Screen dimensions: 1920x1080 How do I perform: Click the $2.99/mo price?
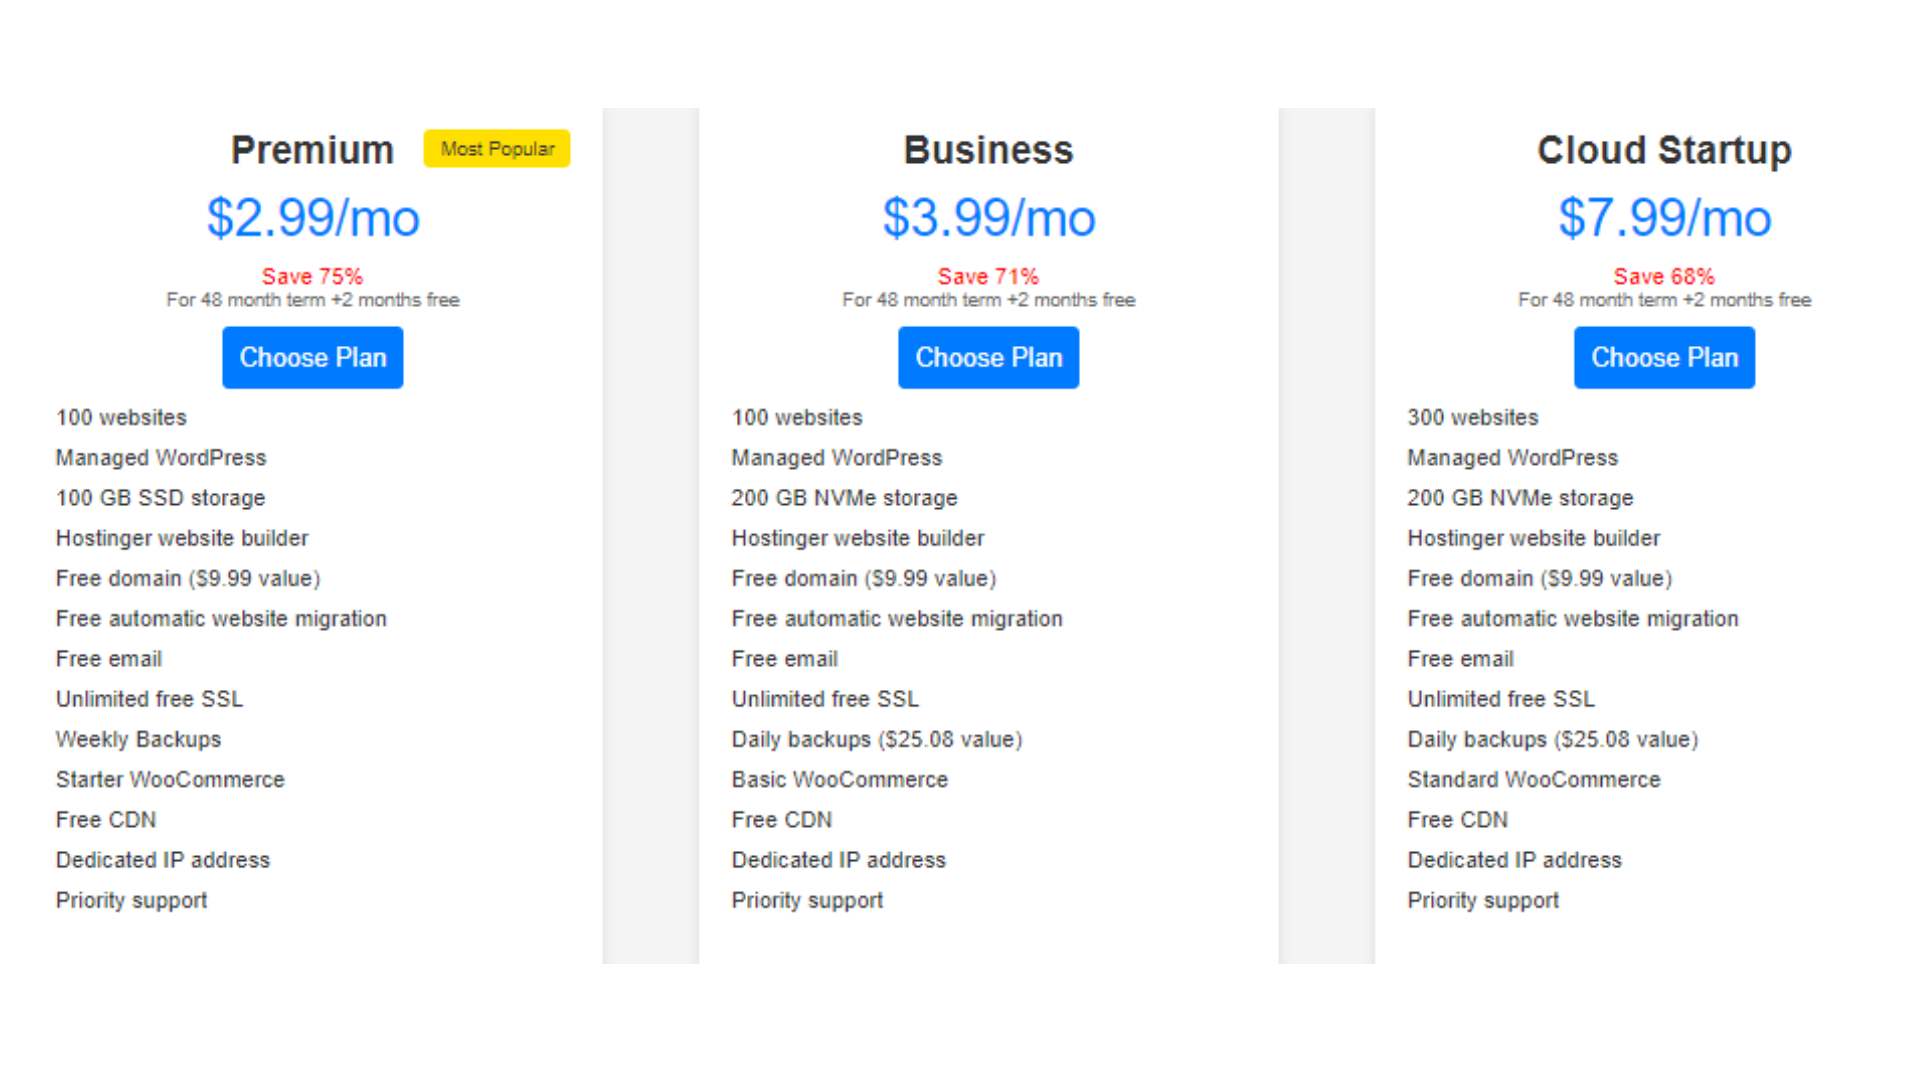point(312,218)
